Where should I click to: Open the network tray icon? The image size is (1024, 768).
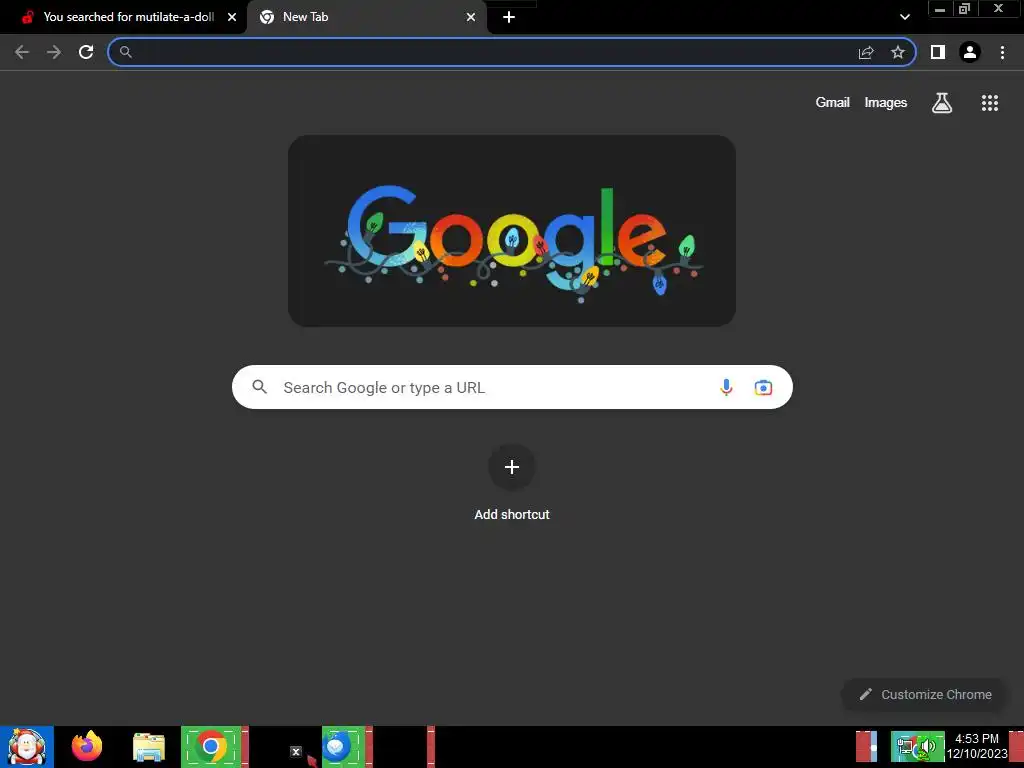click(906, 746)
